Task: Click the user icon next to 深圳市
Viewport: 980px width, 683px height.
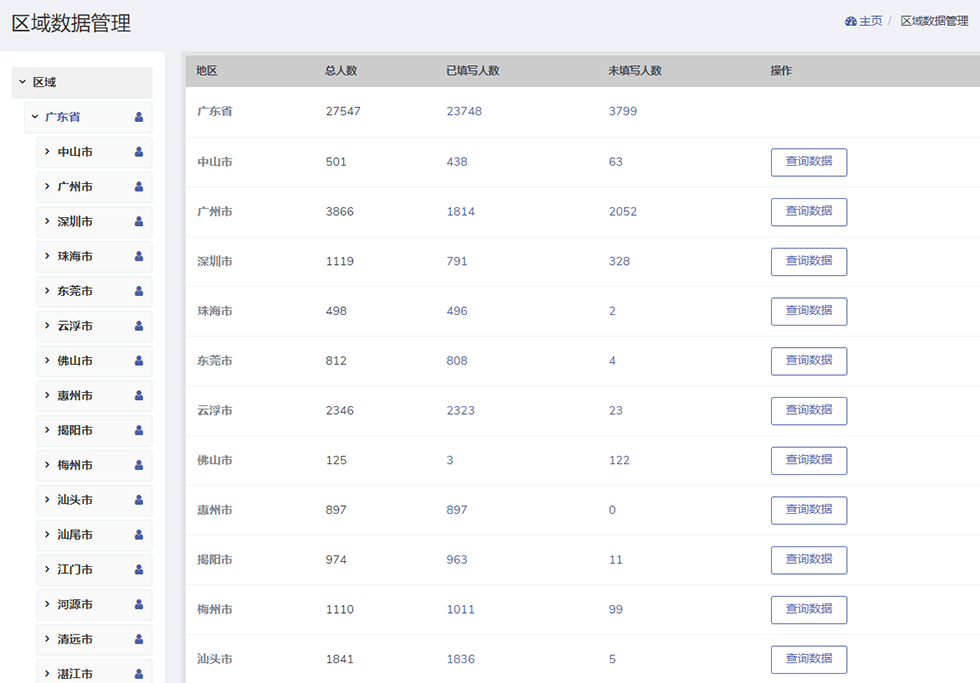Action: (x=139, y=221)
